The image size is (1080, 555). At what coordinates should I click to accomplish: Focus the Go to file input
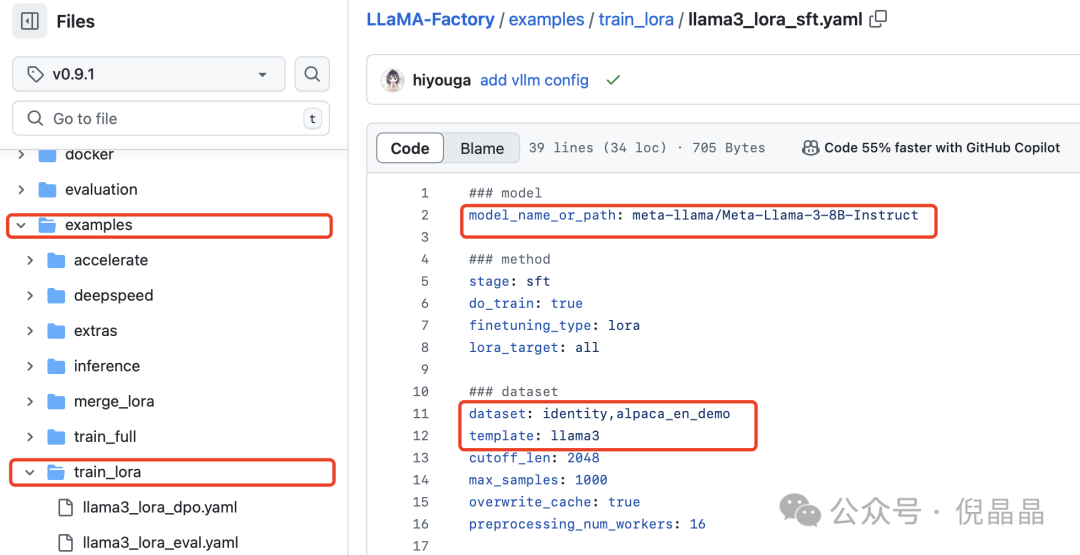point(171,118)
